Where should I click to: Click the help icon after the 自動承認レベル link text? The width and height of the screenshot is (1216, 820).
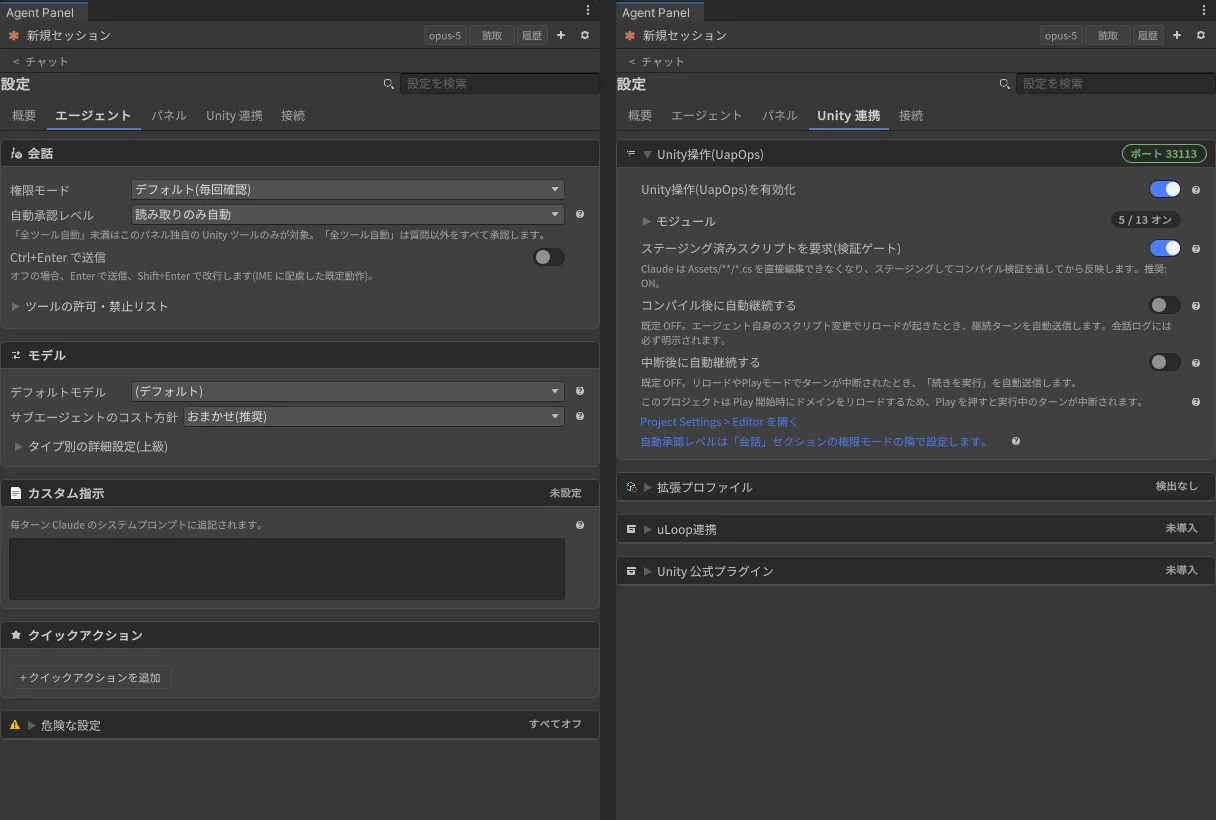(1016, 441)
